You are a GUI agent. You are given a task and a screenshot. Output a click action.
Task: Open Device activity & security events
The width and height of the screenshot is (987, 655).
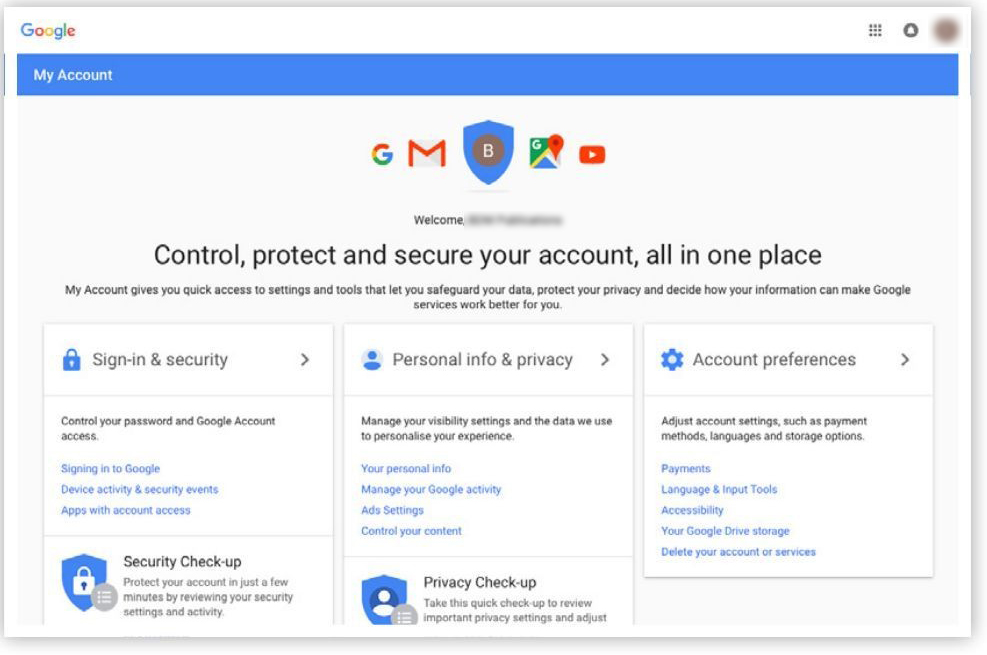point(139,490)
